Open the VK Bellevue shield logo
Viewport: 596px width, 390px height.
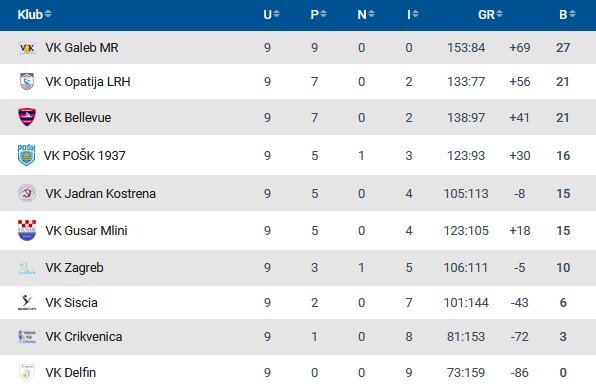click(x=27, y=117)
